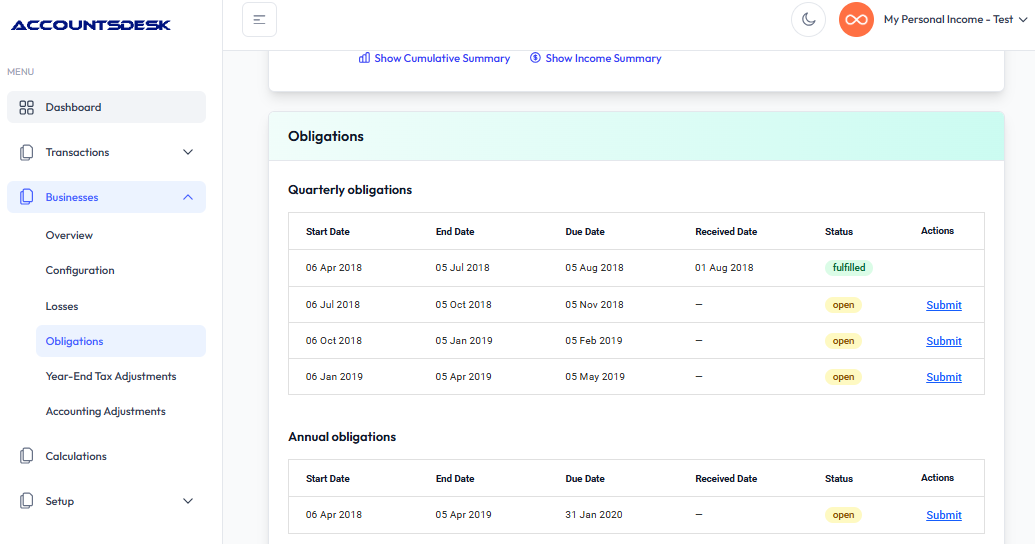Click the end date 05 Jan 2019
Viewport: 1035px width, 544px height.
coord(464,341)
